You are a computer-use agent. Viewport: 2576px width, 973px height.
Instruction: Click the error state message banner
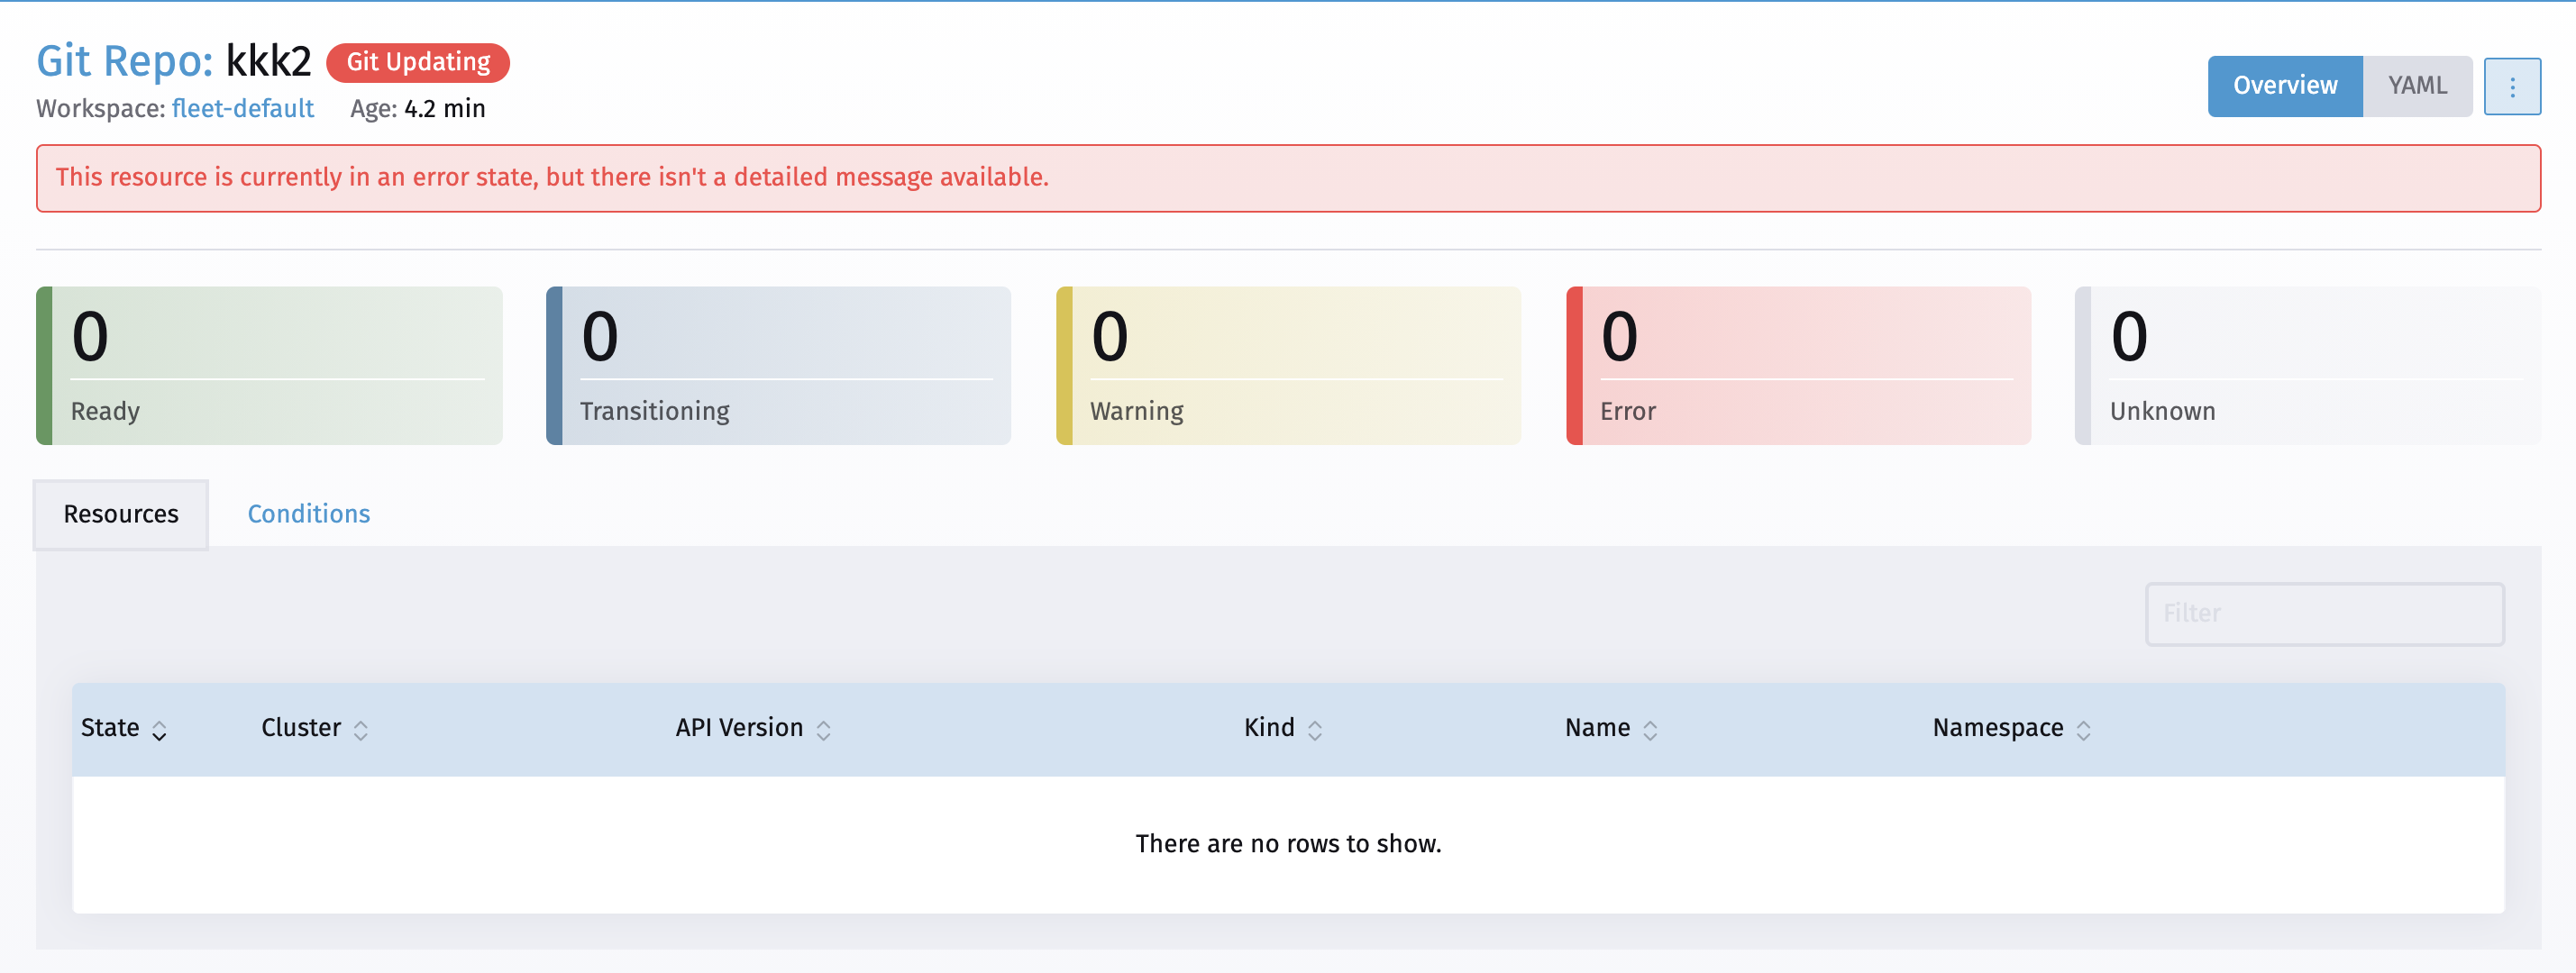[1288, 178]
